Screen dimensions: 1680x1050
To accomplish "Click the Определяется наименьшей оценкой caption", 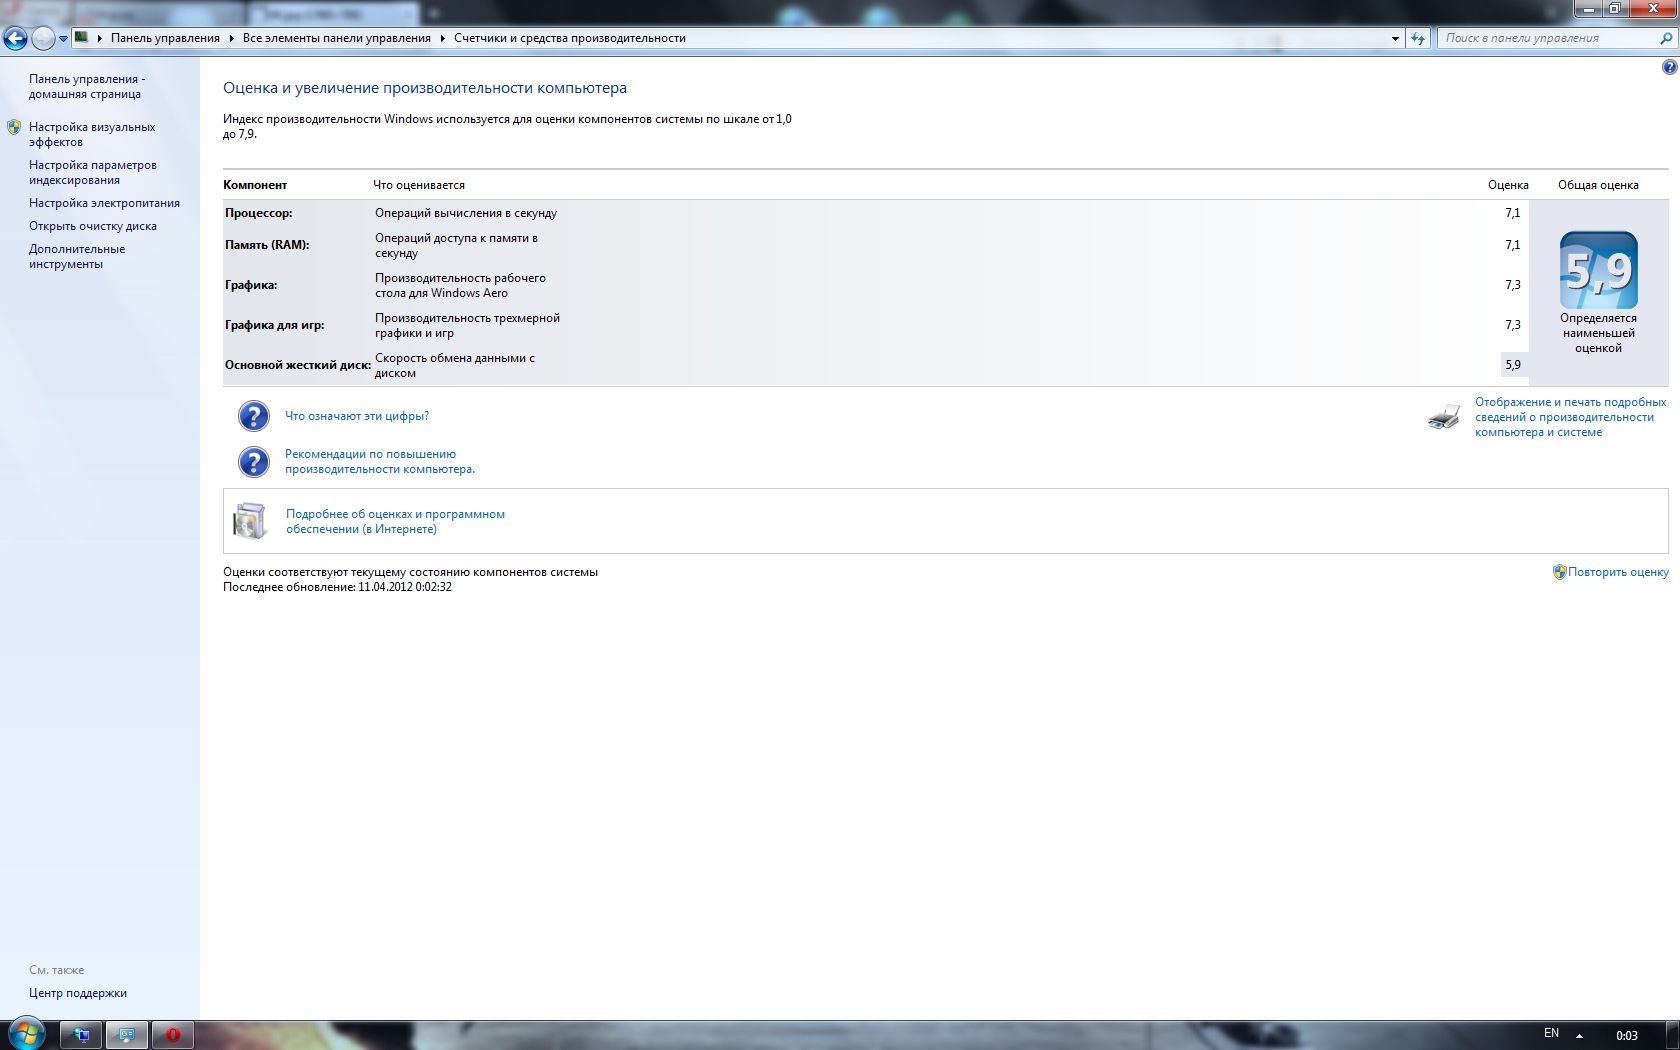I will point(1598,333).
